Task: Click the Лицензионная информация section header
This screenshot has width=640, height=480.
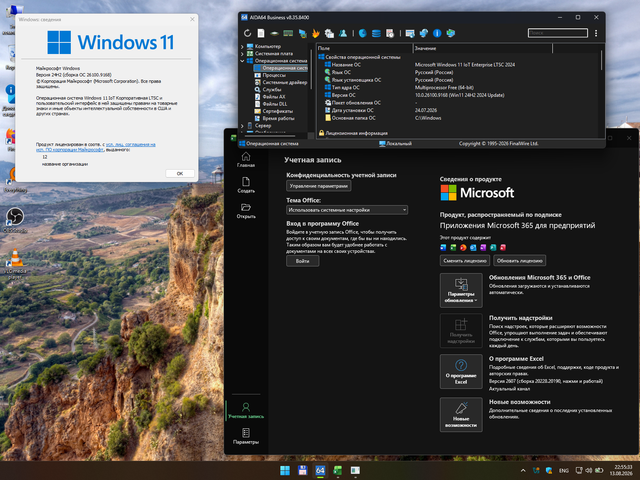Action: pos(353,133)
